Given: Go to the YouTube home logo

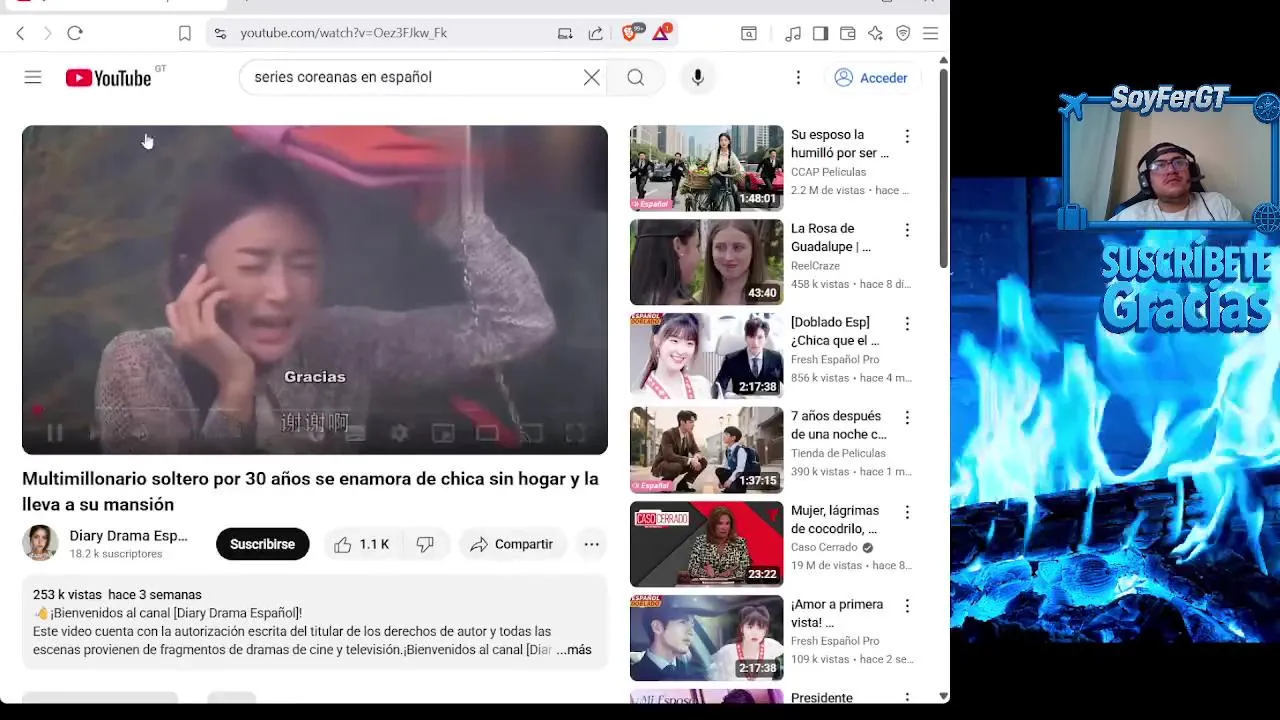Looking at the screenshot, I should (x=108, y=78).
